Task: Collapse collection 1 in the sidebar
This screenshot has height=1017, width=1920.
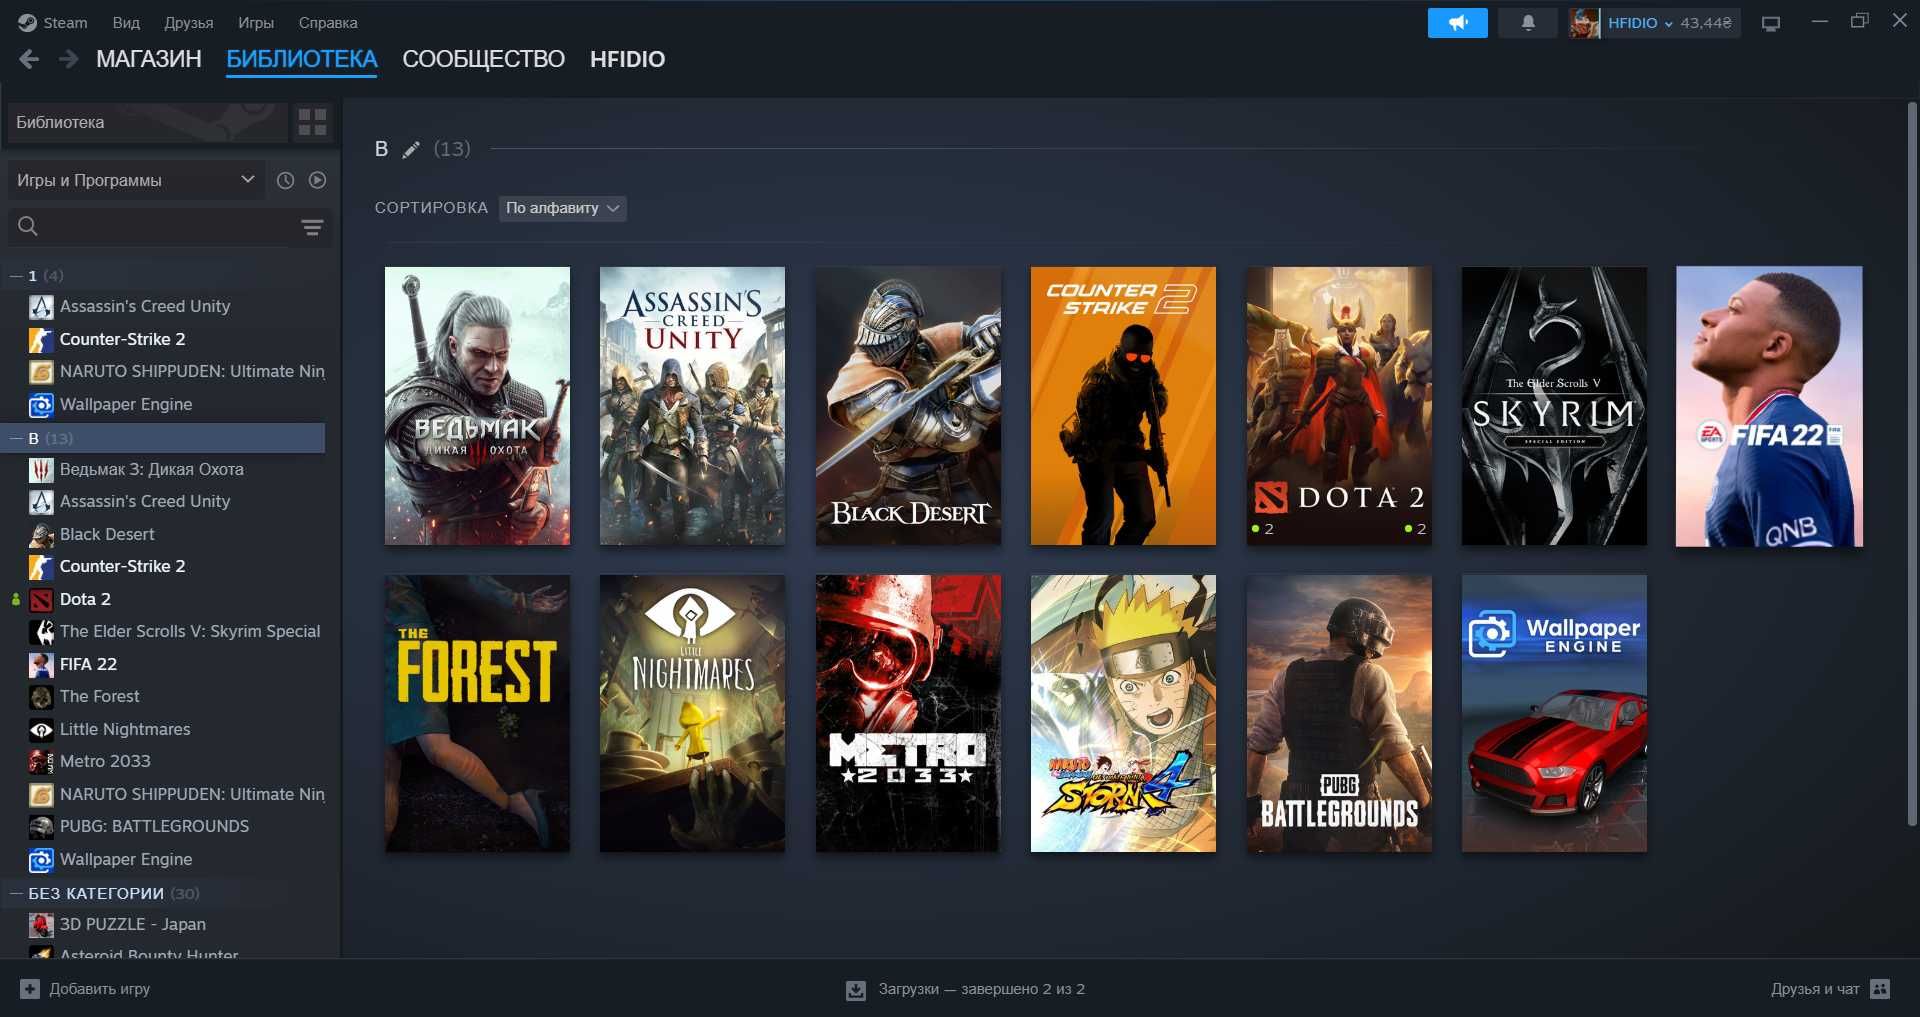Action: (x=16, y=276)
